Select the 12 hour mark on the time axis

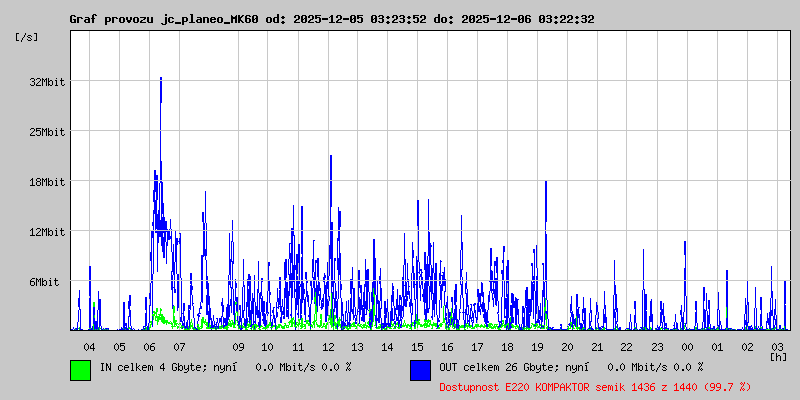pos(328,346)
